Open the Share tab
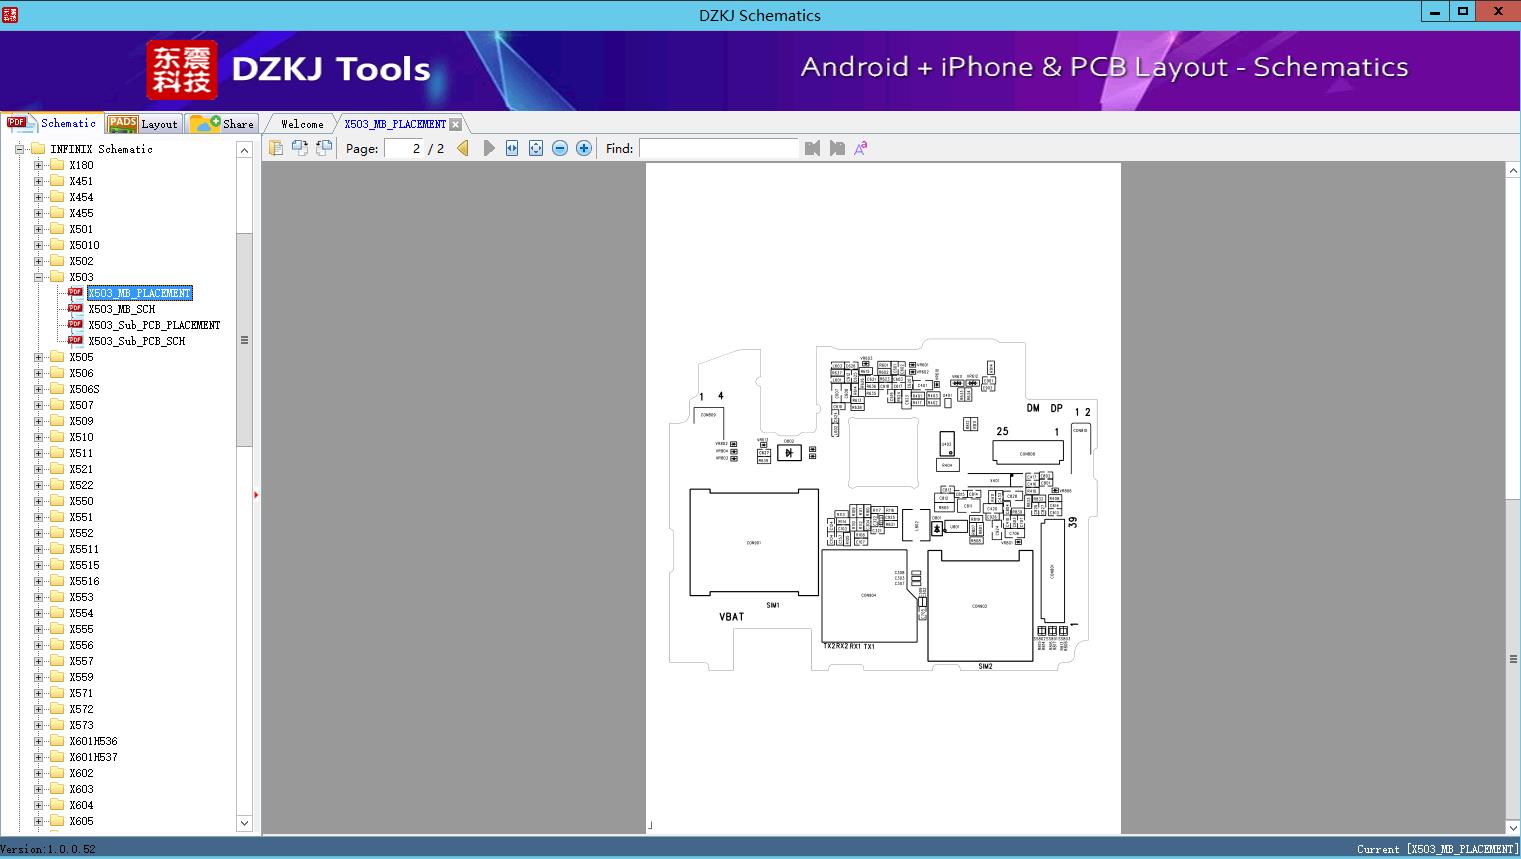This screenshot has width=1521, height=859. click(x=222, y=123)
